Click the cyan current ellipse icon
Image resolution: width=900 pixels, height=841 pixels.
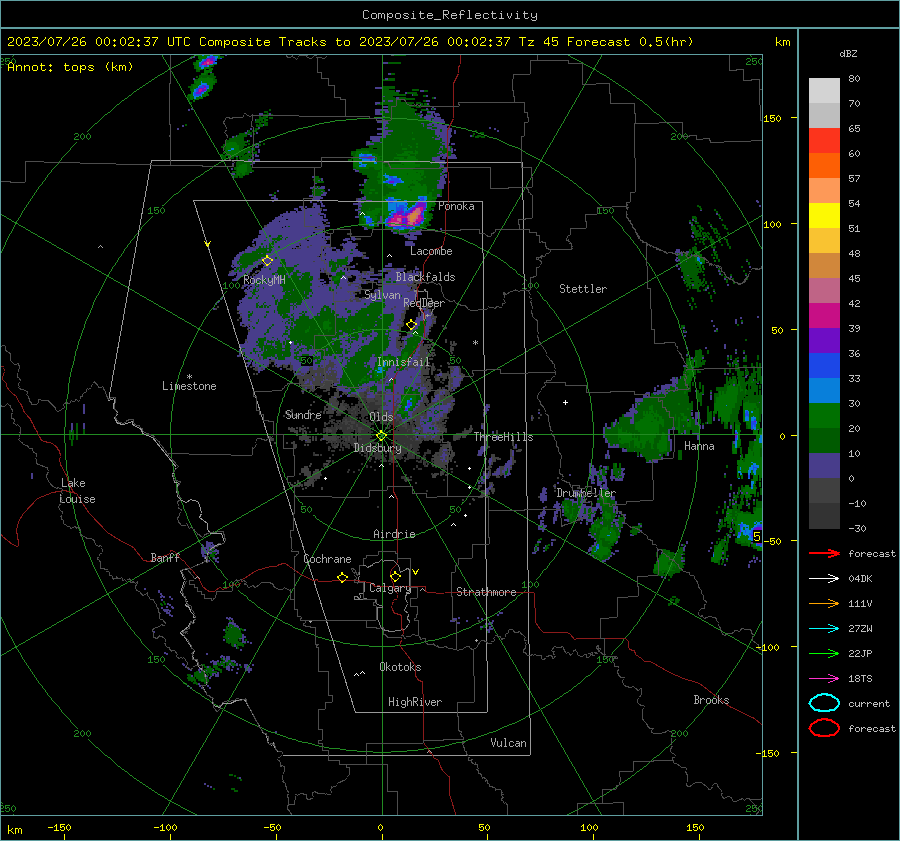point(824,703)
